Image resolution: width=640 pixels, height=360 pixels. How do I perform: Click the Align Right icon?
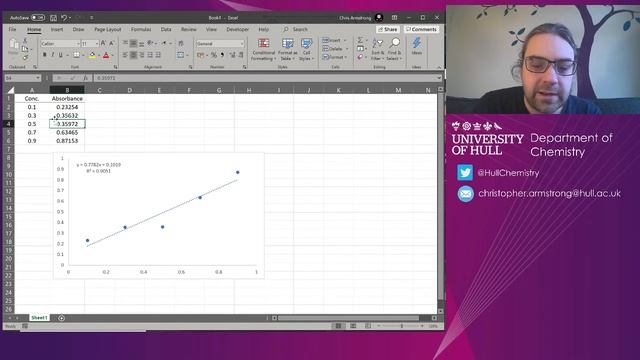tap(142, 55)
